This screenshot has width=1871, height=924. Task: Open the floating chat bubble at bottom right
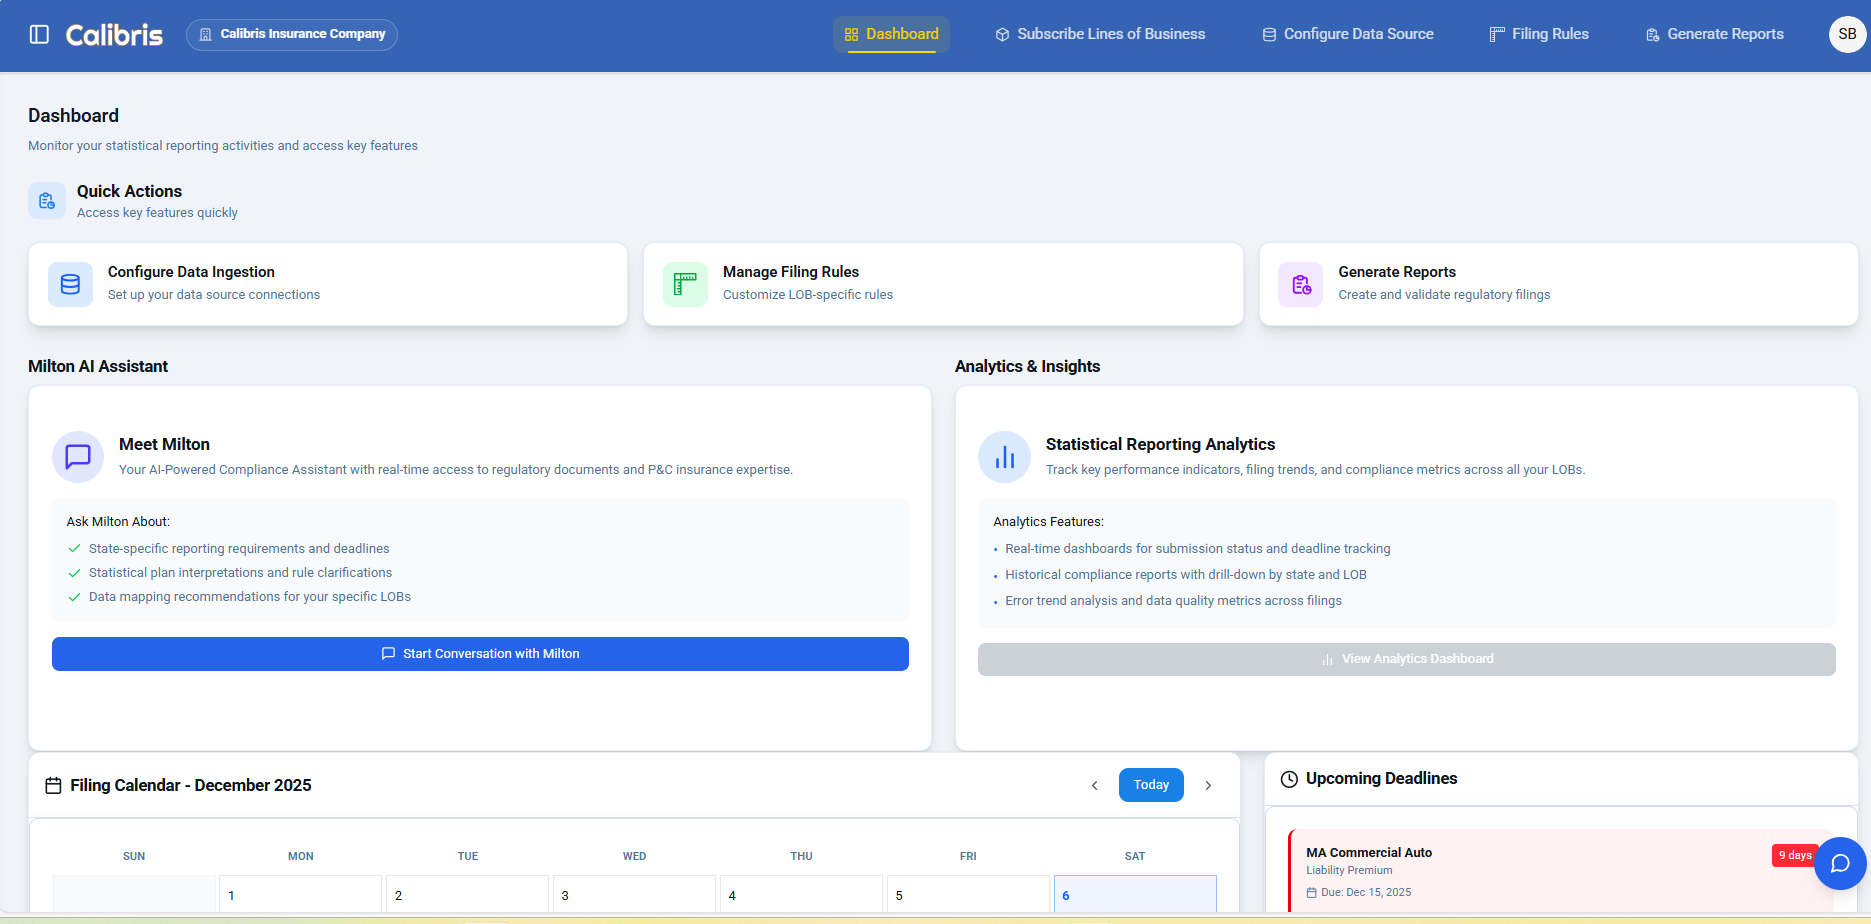1840,863
